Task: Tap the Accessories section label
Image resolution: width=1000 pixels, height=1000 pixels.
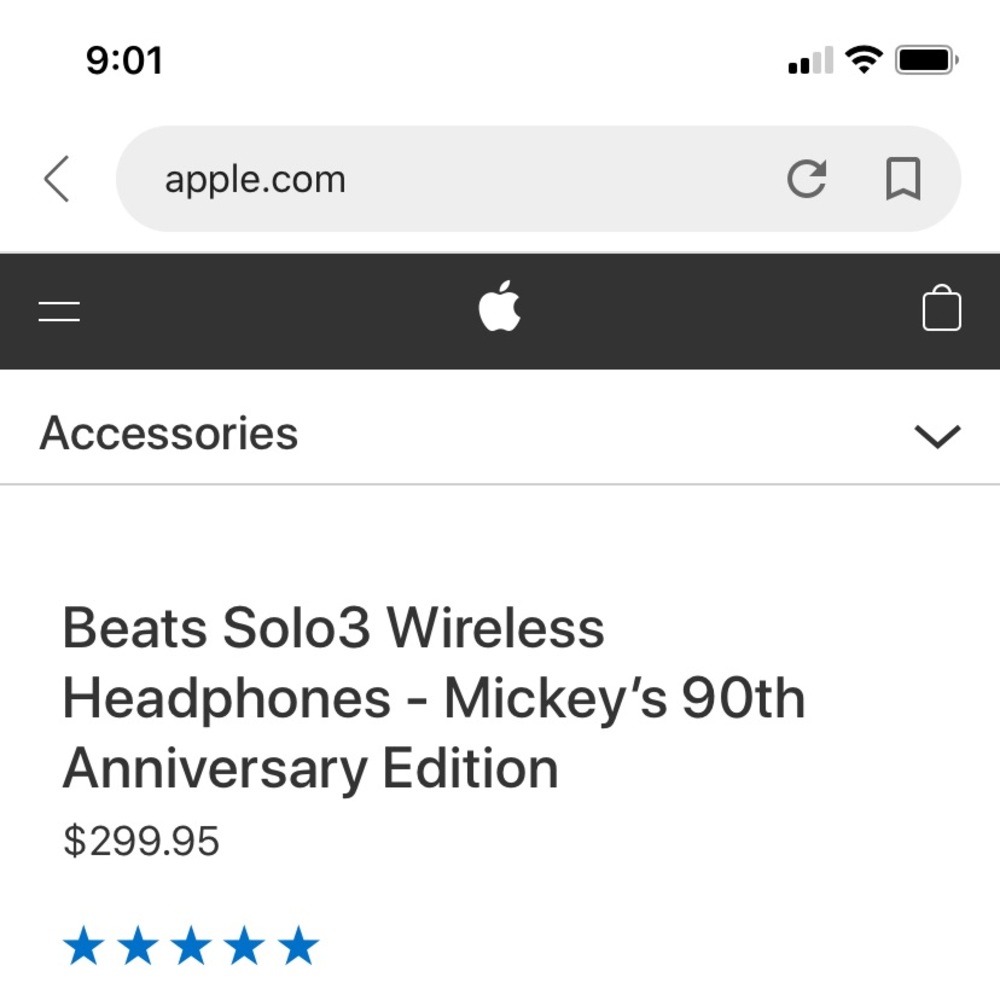Action: (x=169, y=434)
